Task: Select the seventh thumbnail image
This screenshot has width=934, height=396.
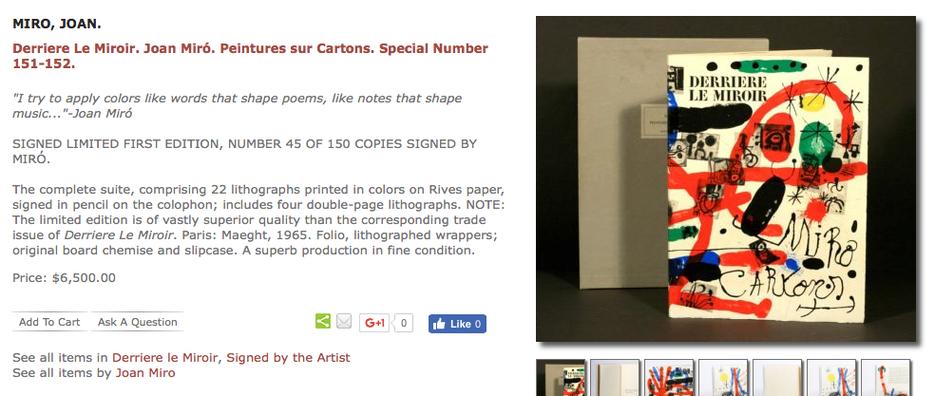Action: [x=886, y=378]
